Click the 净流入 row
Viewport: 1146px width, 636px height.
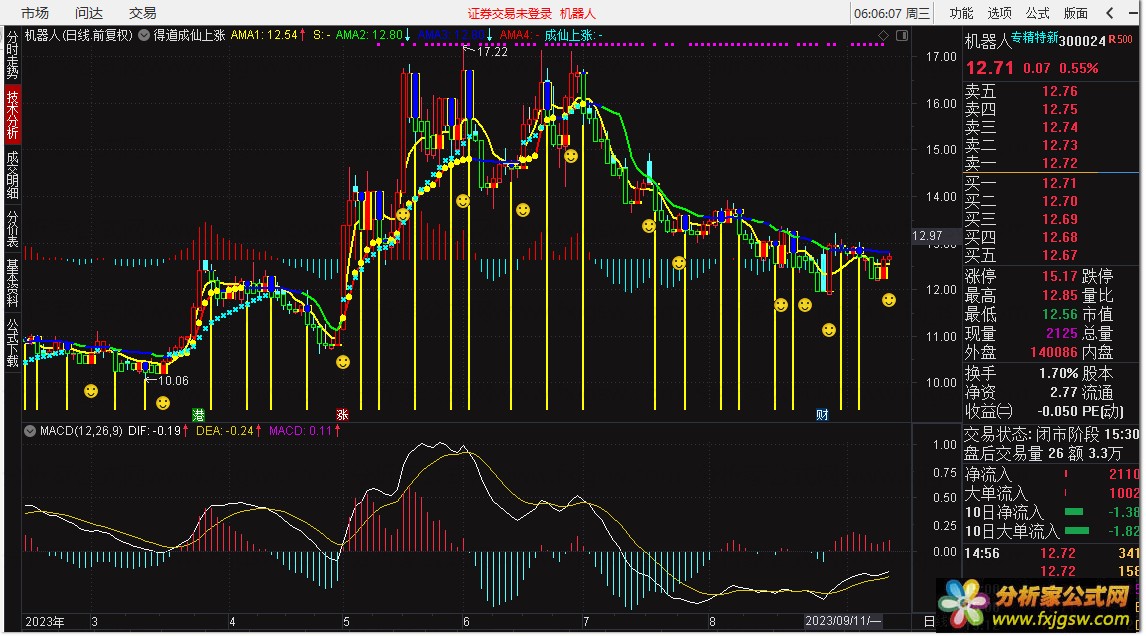[x=1051, y=474]
